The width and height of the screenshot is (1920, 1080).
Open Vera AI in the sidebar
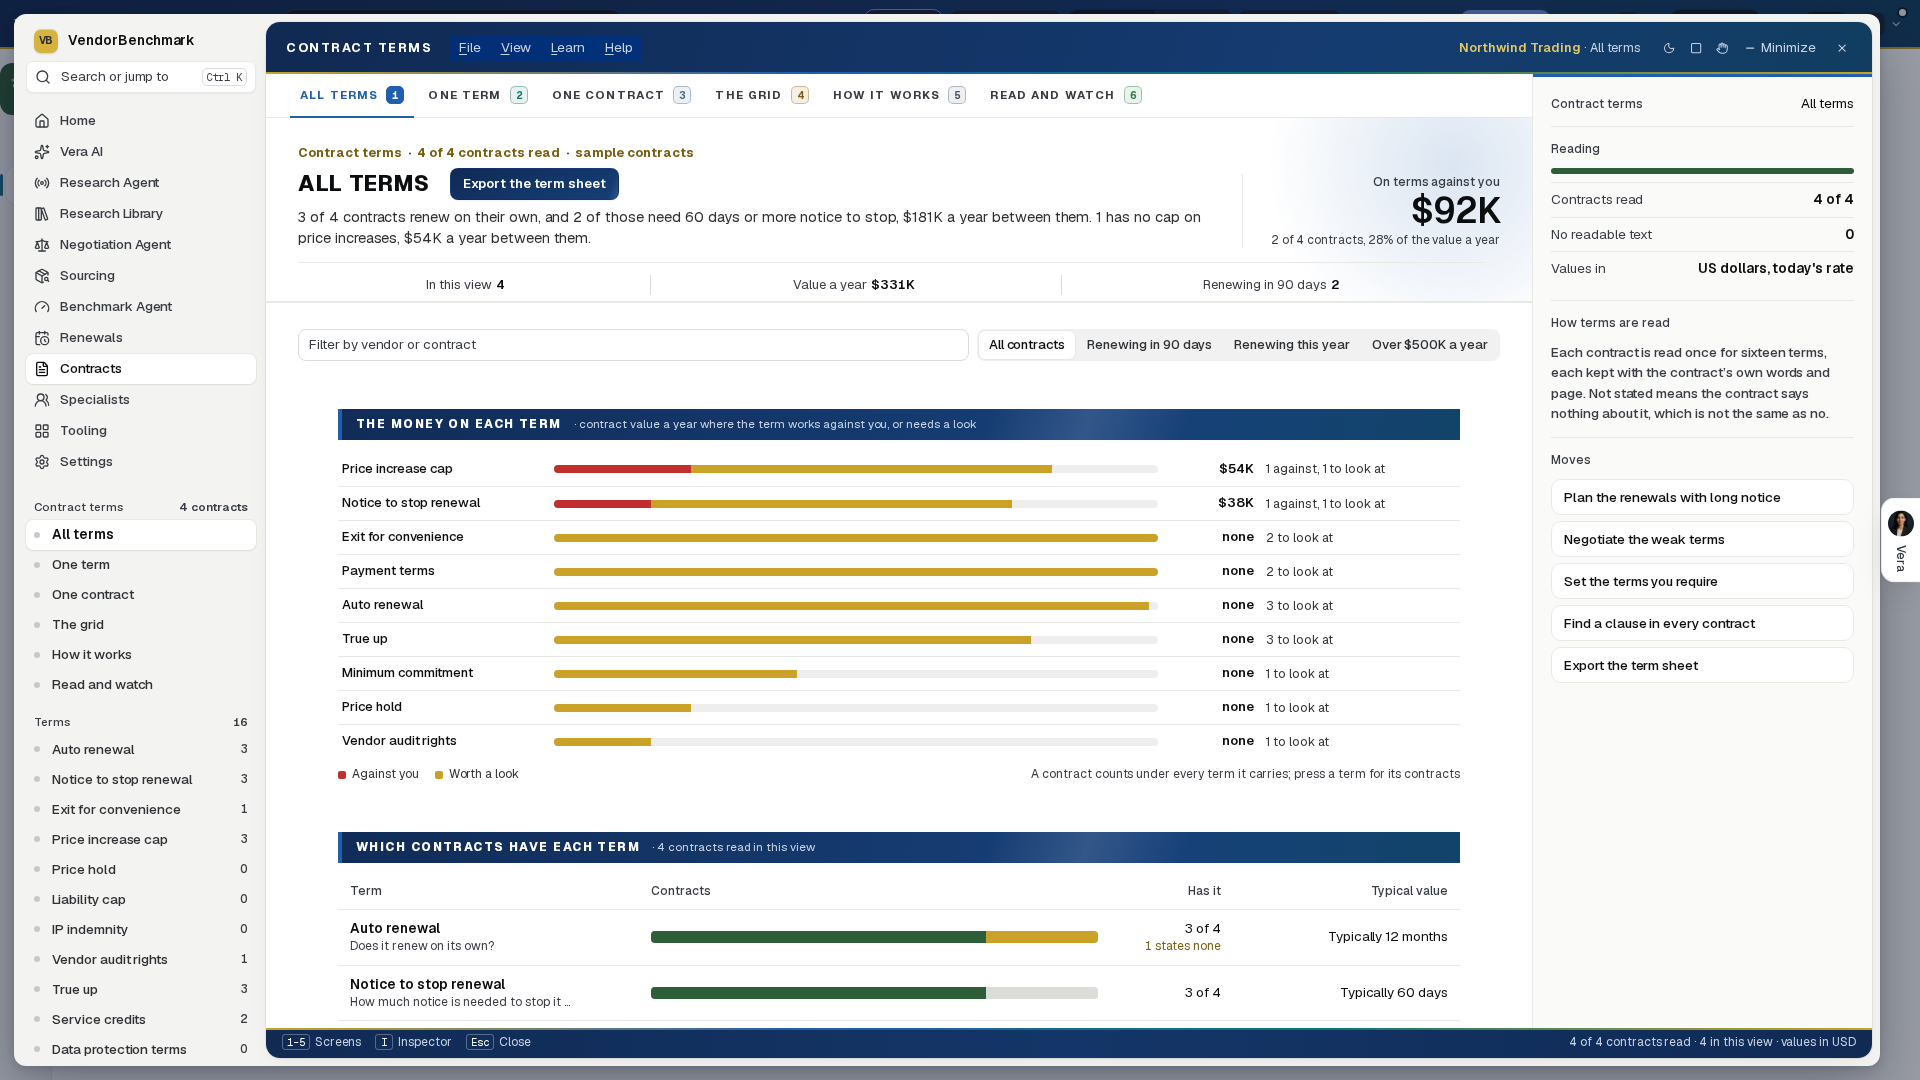[141, 152]
